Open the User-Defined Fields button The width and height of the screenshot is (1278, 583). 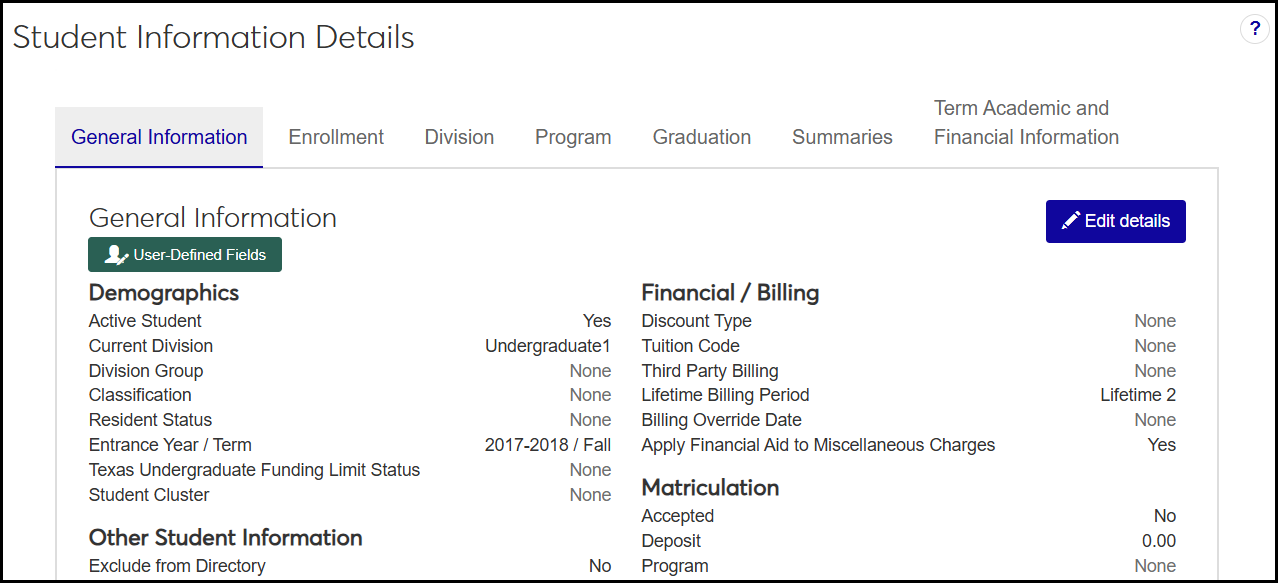point(185,255)
